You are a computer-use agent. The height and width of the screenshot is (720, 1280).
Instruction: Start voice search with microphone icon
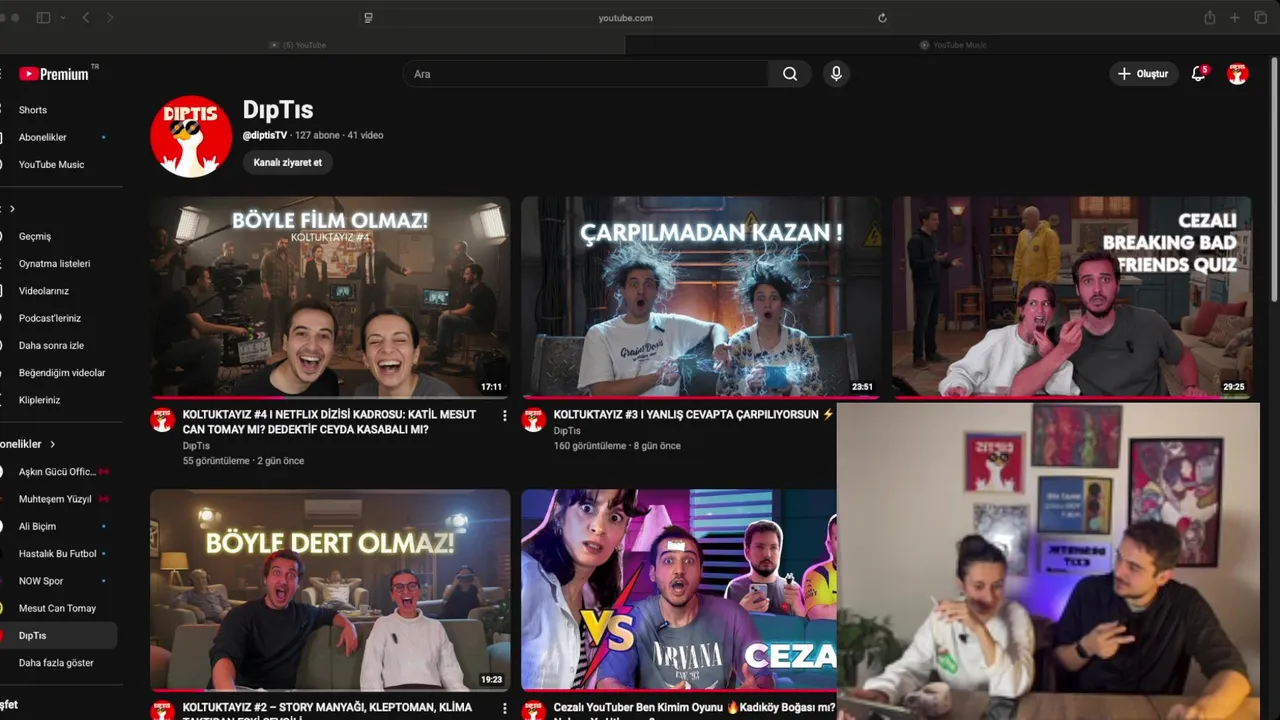coord(836,74)
